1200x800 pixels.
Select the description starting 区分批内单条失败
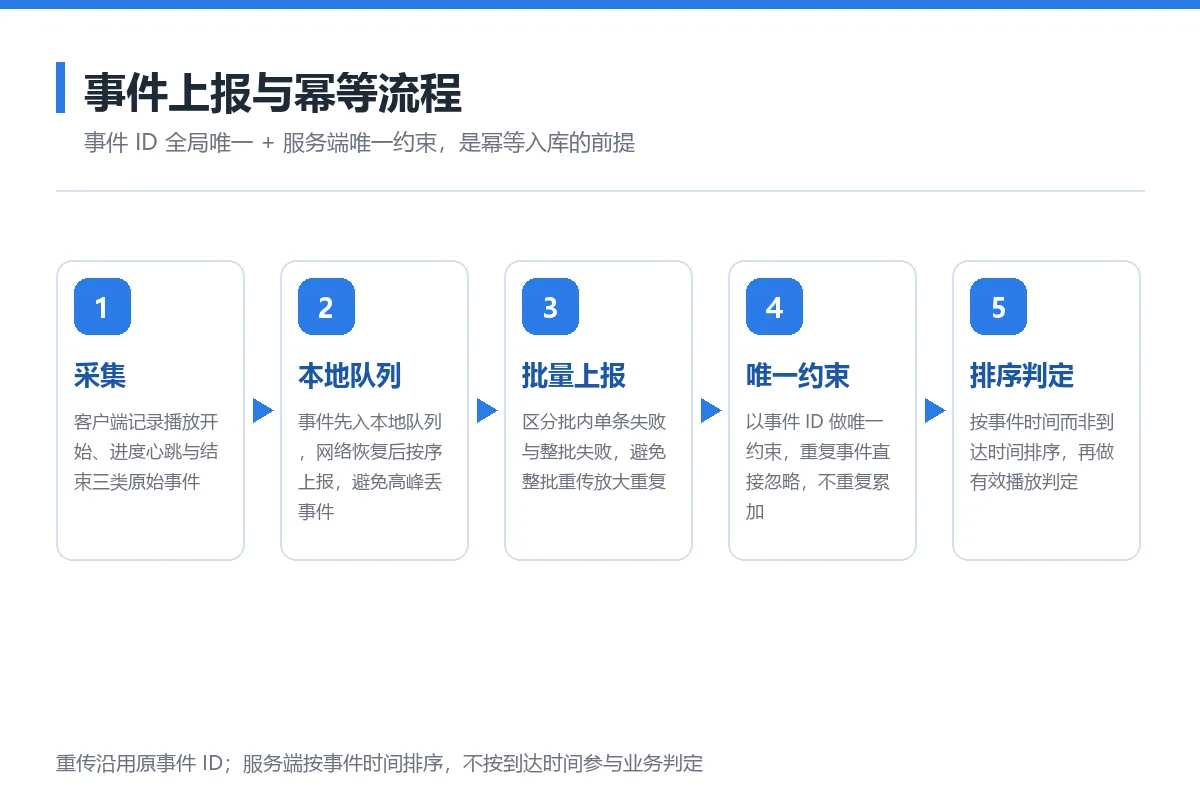(594, 452)
